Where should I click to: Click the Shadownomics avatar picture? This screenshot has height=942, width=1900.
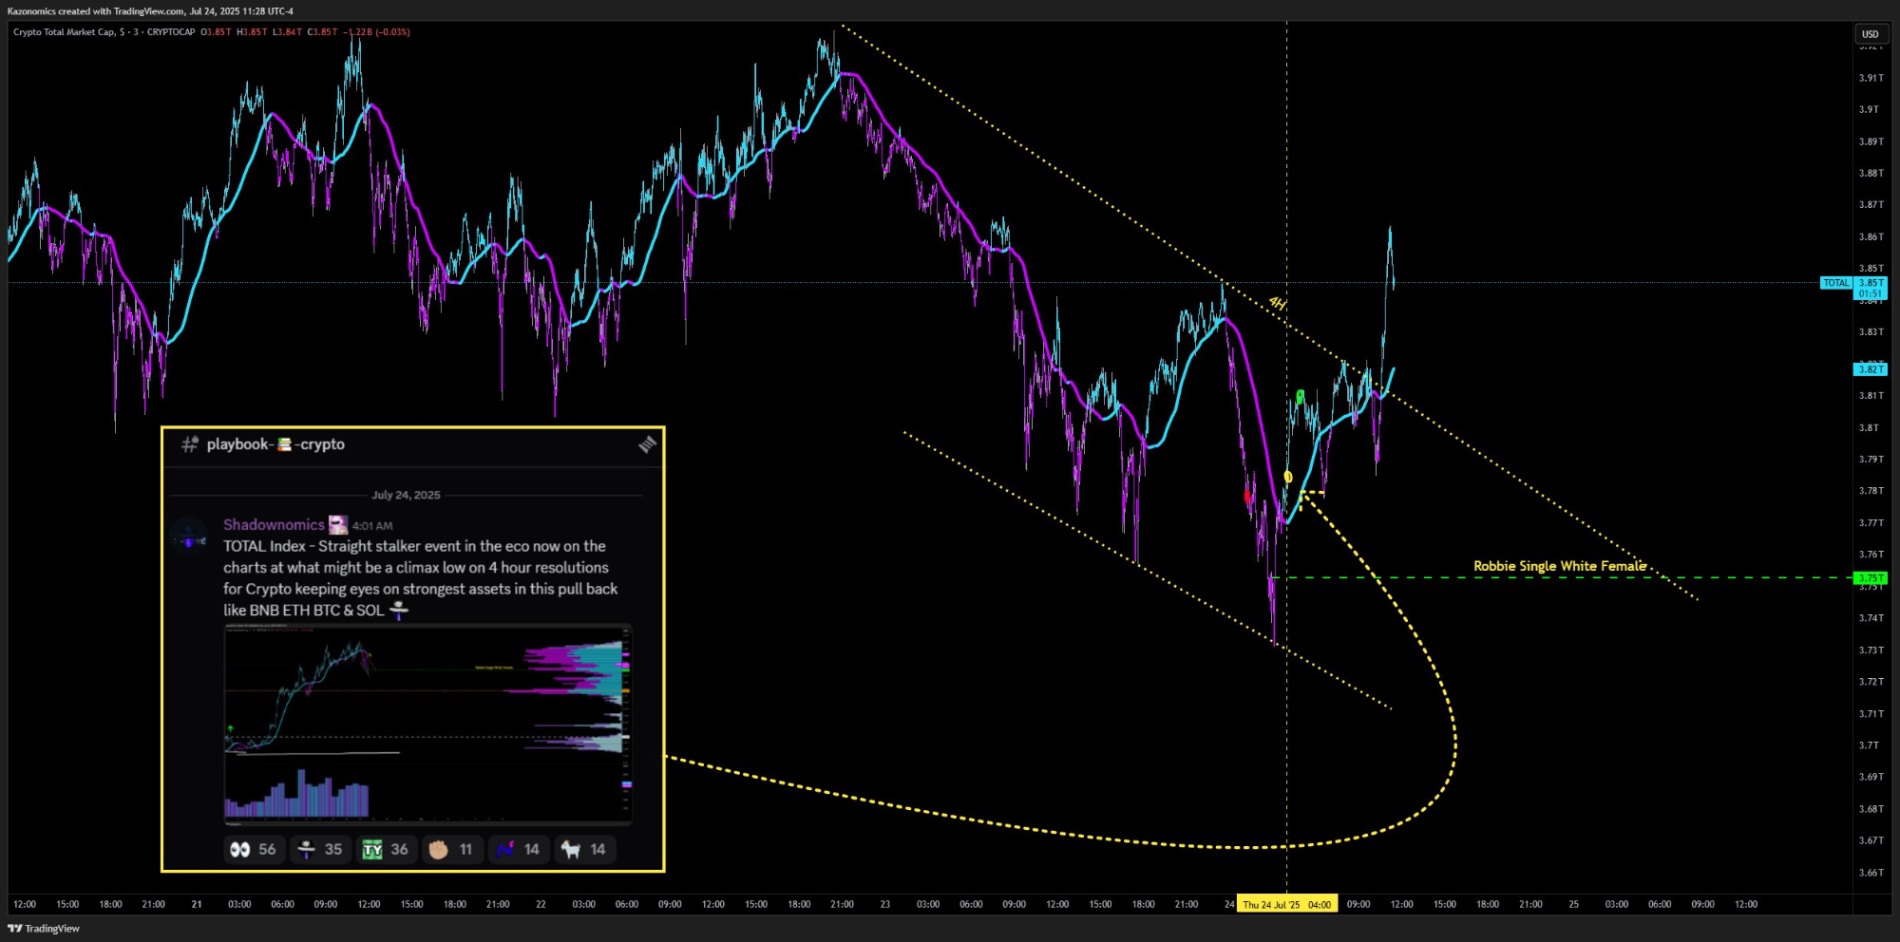pos(189,536)
